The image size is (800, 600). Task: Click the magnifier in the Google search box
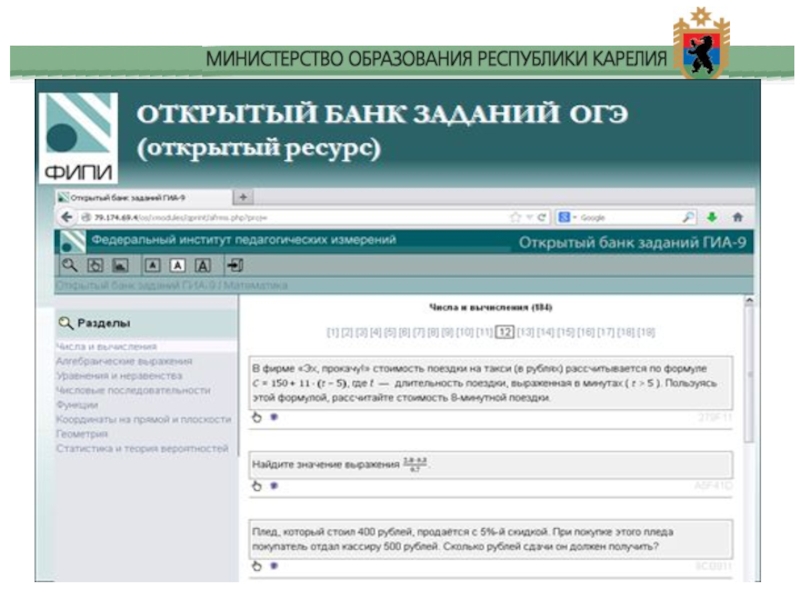pyautogui.click(x=688, y=217)
